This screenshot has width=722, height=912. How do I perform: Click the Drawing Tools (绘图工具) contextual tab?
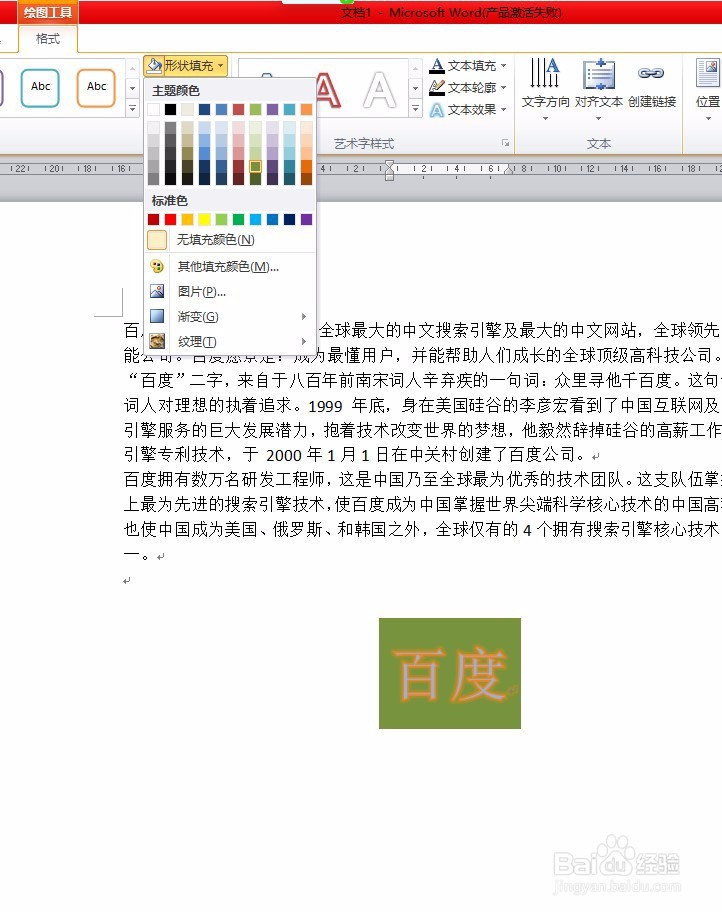point(48,12)
